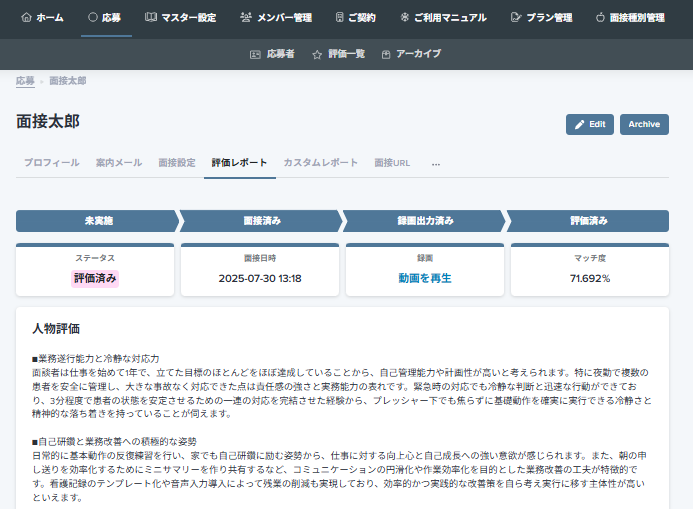Click the icon beside ご利用マニュアル
Viewport: 693px width, 509px height.
coord(404,17)
